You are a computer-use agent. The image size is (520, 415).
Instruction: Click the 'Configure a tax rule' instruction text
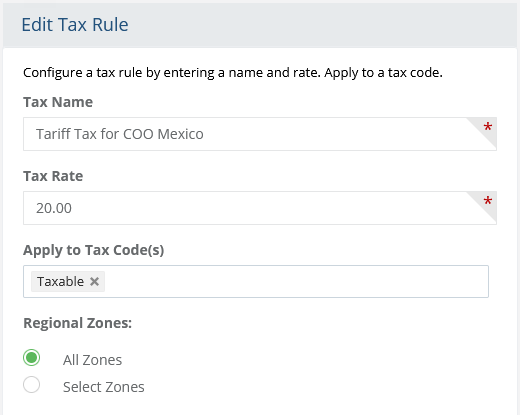coord(233,73)
